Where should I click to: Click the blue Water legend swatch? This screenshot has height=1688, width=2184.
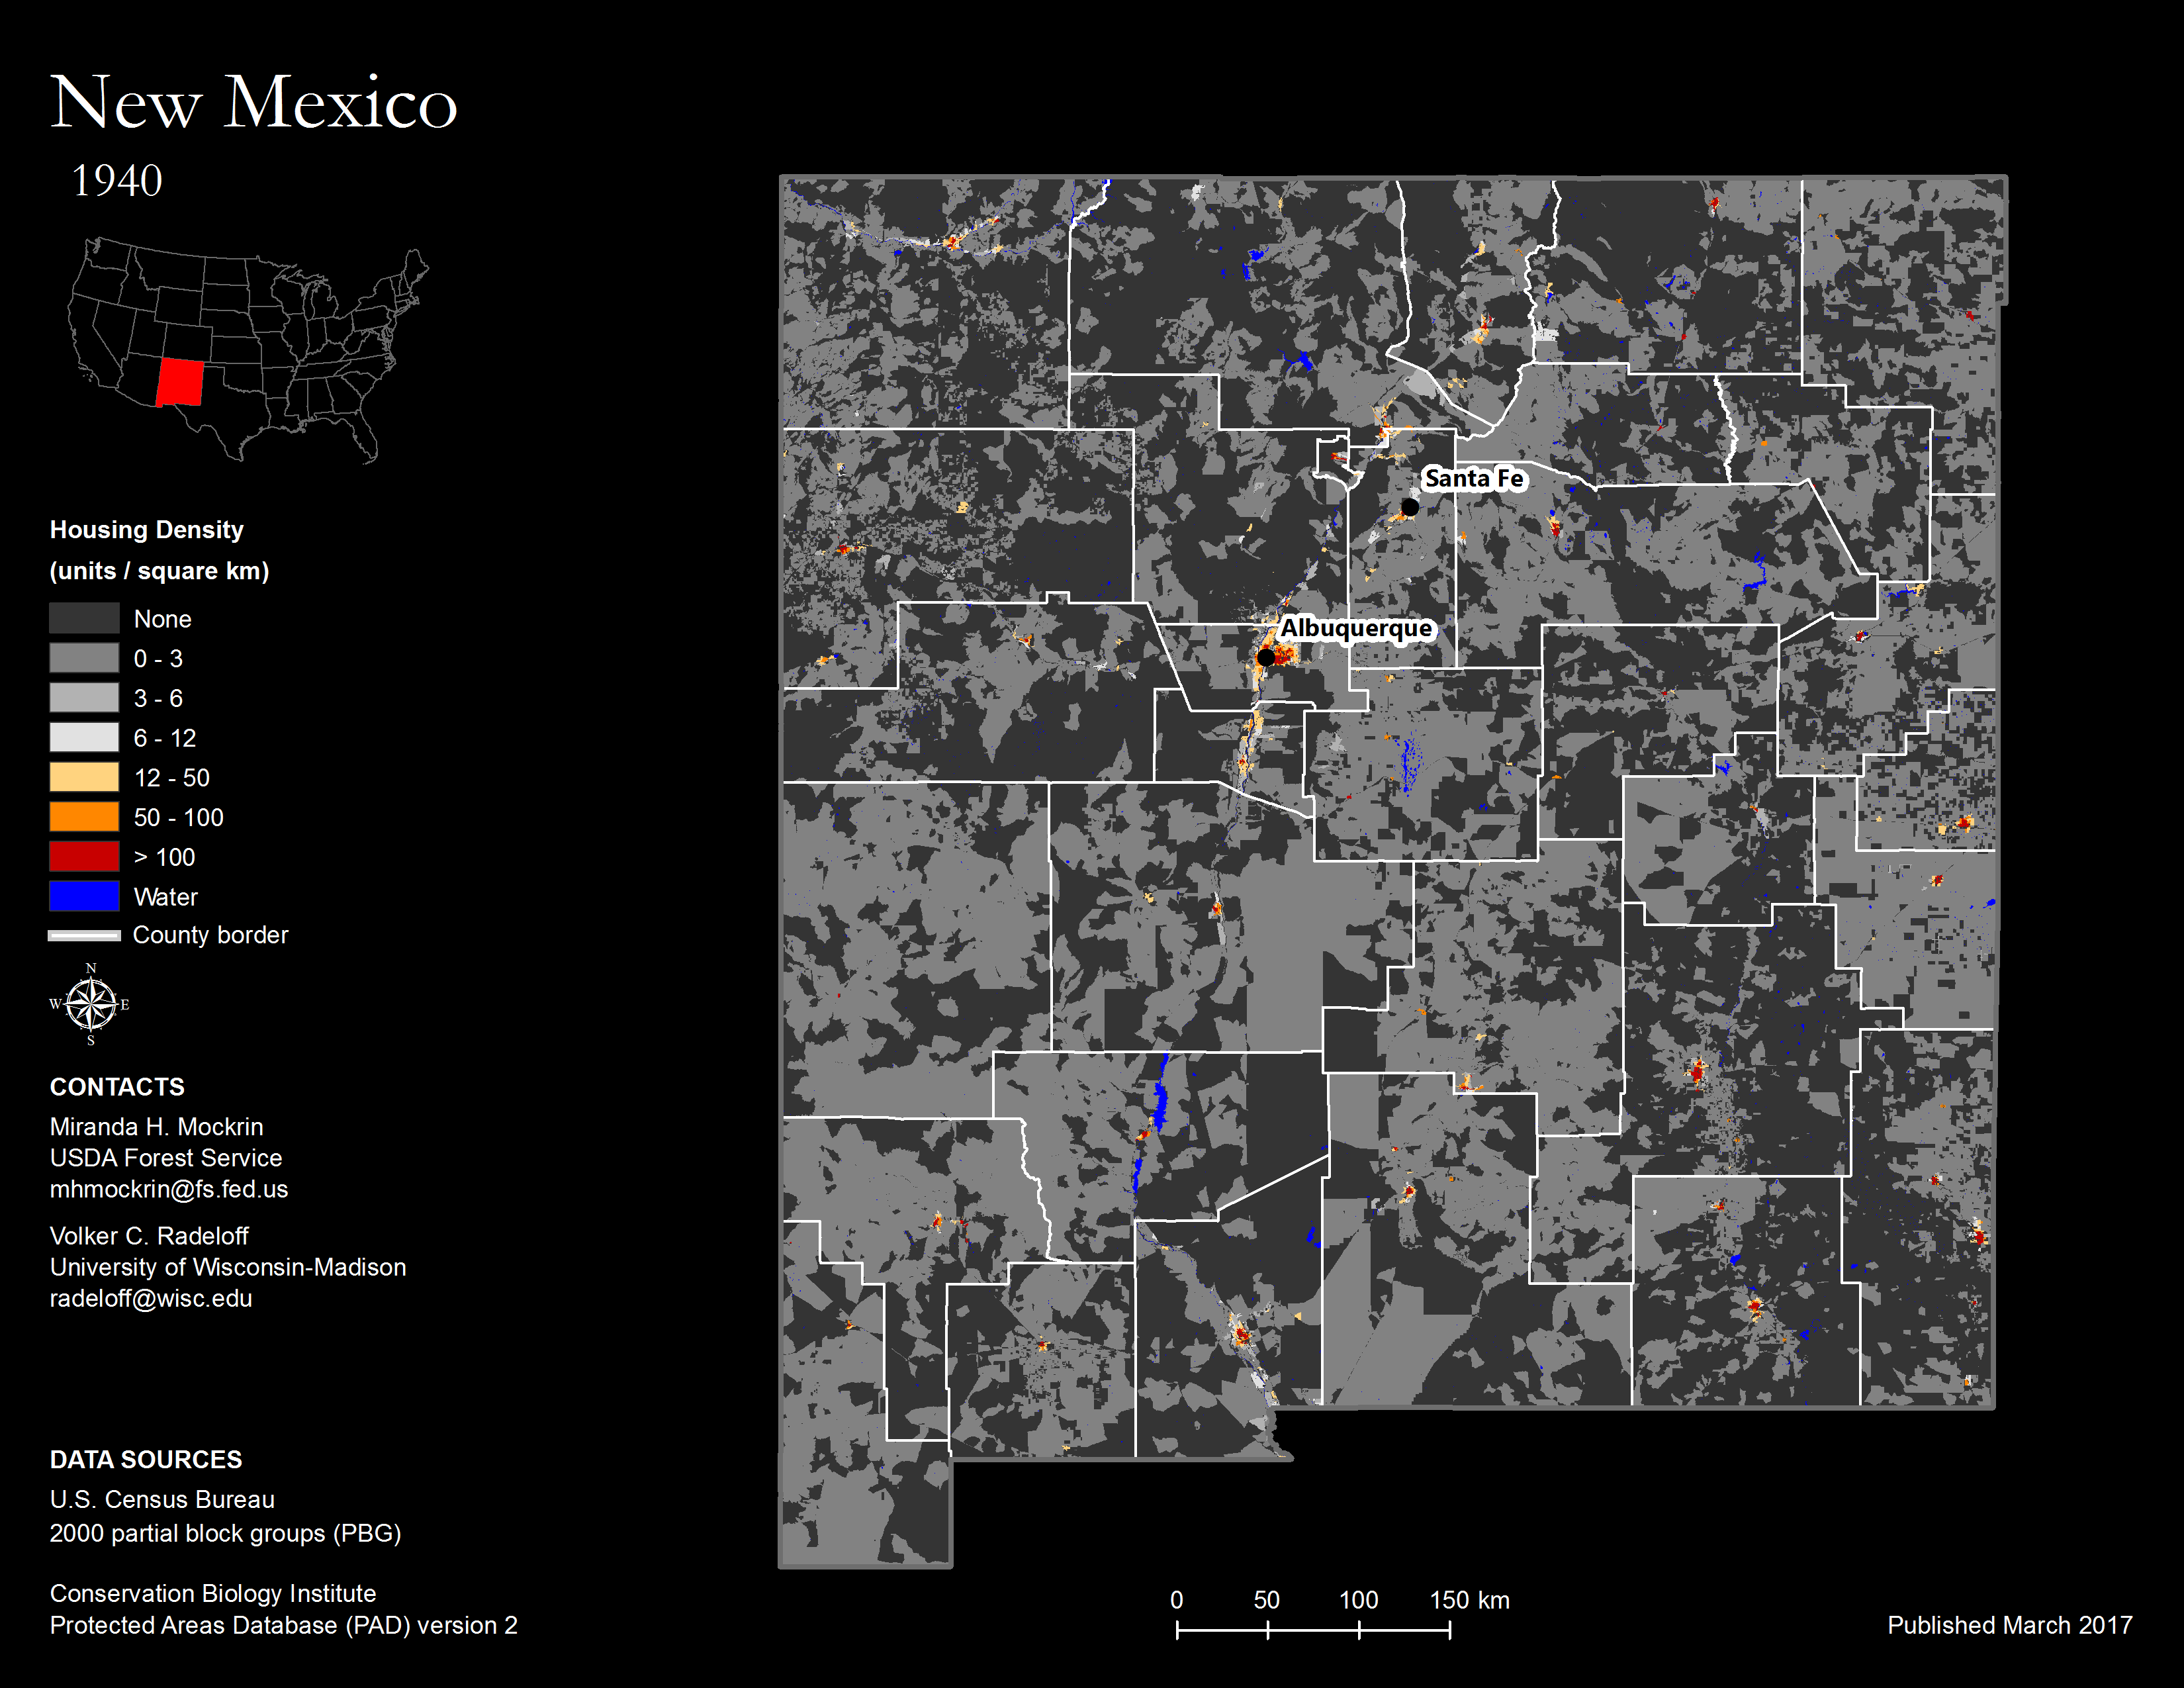(x=84, y=896)
